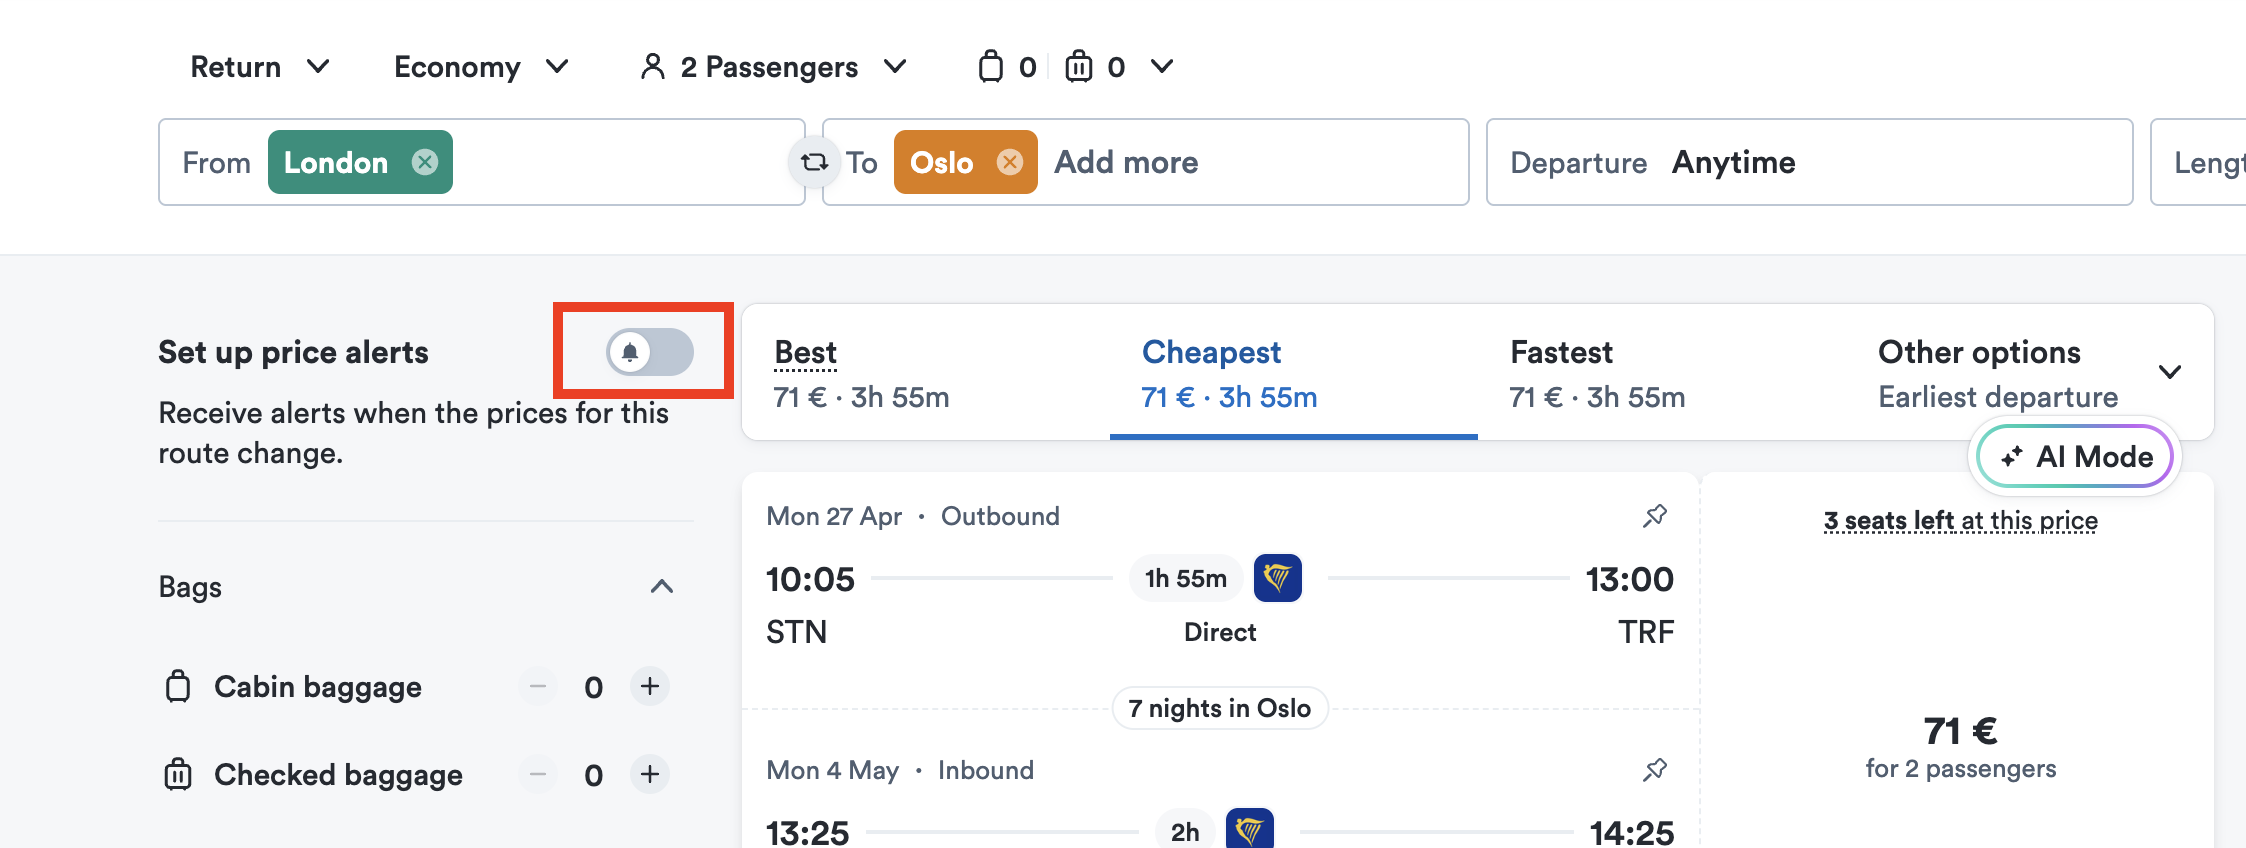Viewport: 2246px width, 848px height.
Task: Collapse the Bags filter section
Action: point(662,587)
